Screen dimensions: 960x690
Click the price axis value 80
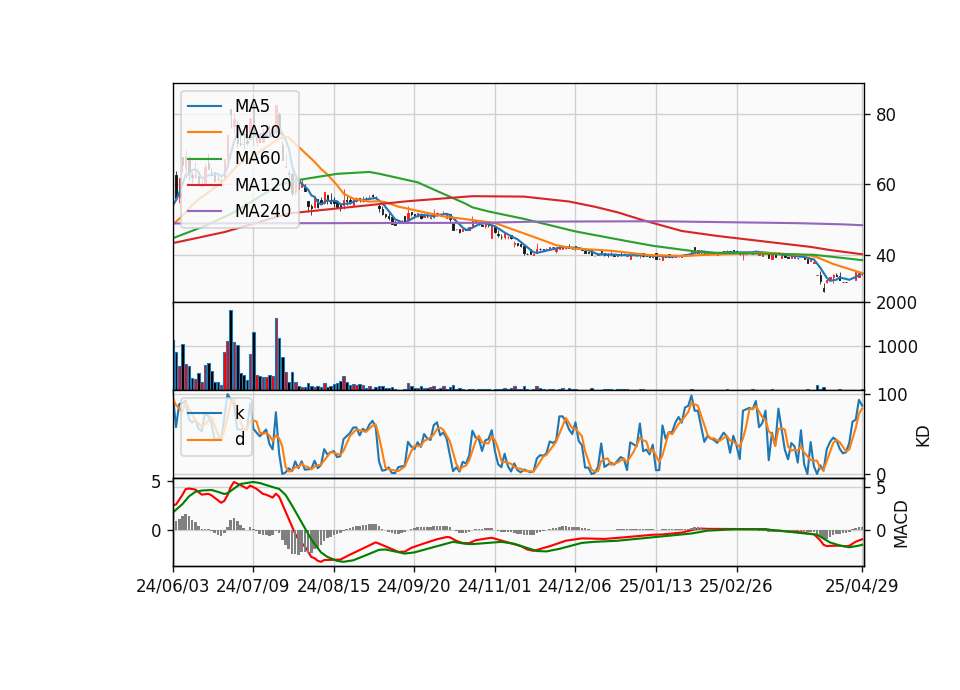886,115
